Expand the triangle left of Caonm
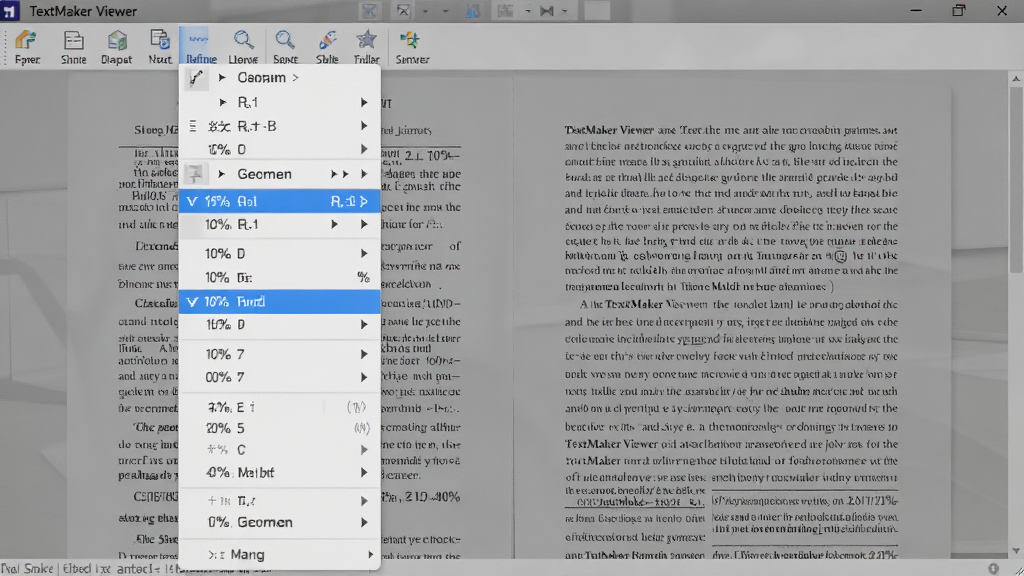Image resolution: width=1024 pixels, height=576 pixels. tap(223, 78)
